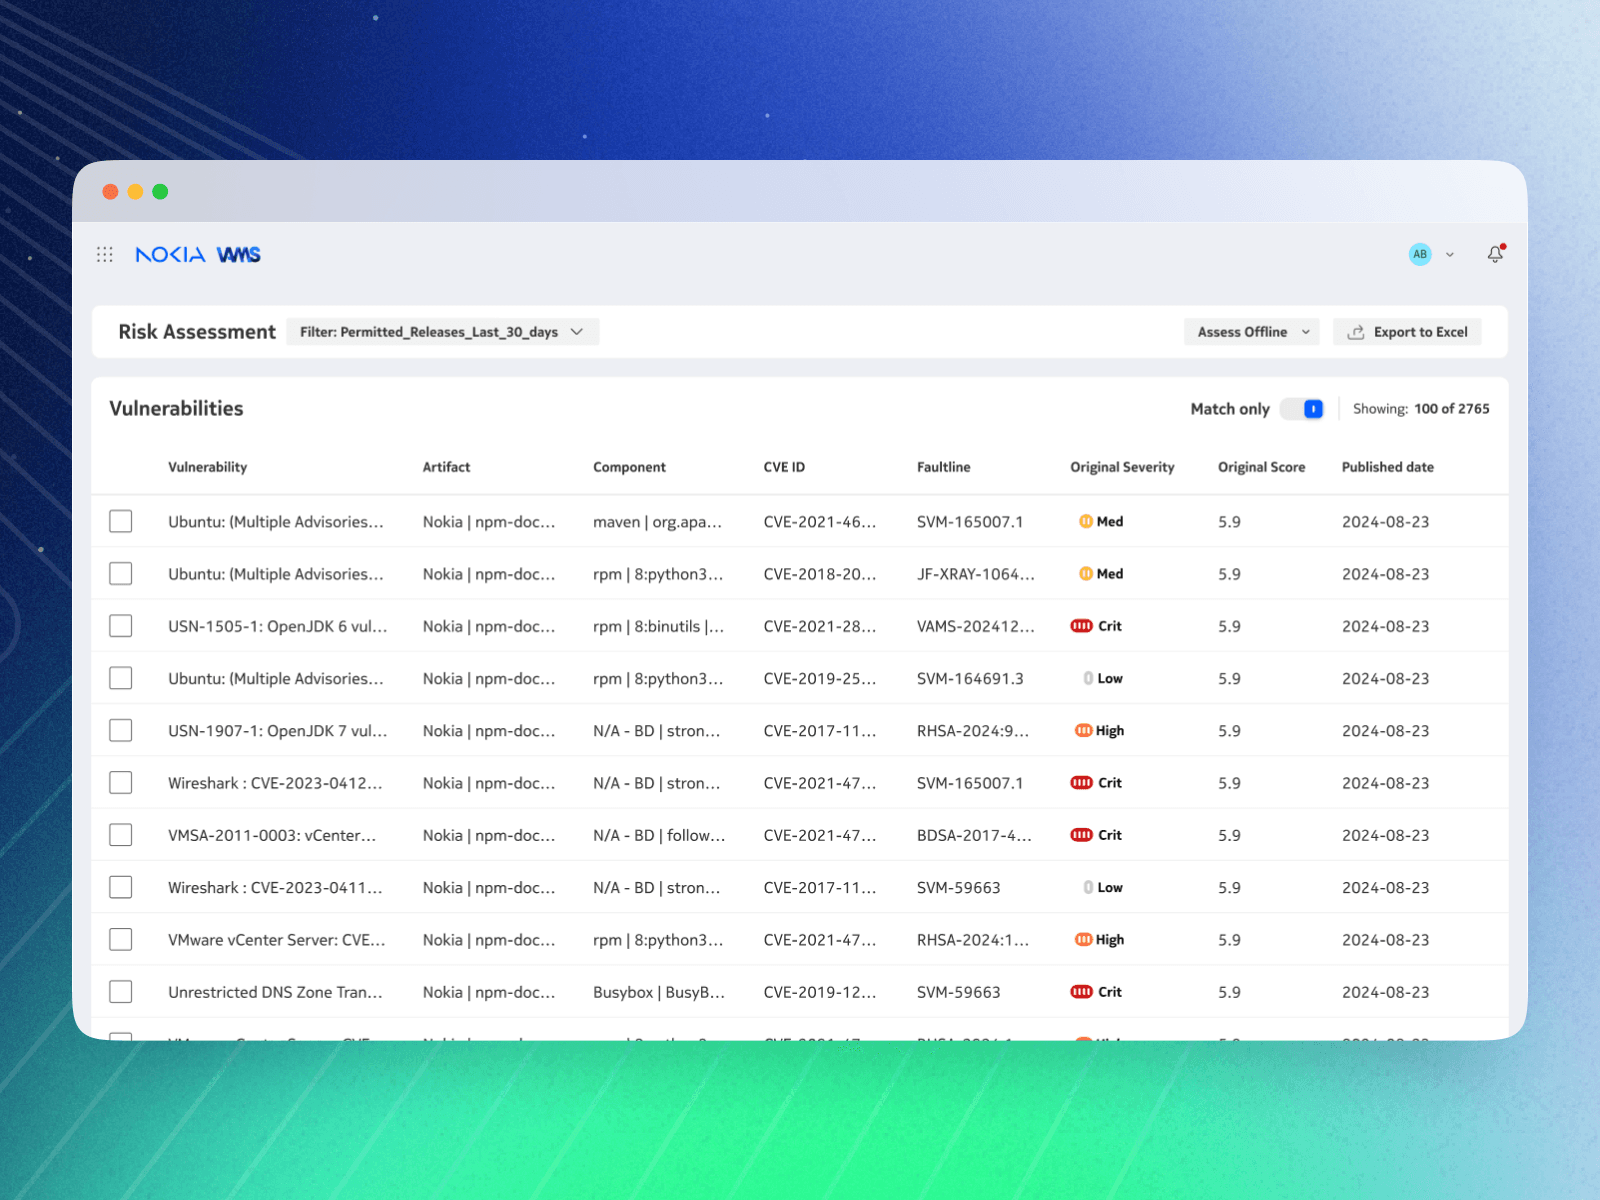Screen dimensions: 1600x1200
Task: Sort by the Original Severity column header
Action: tap(1122, 467)
